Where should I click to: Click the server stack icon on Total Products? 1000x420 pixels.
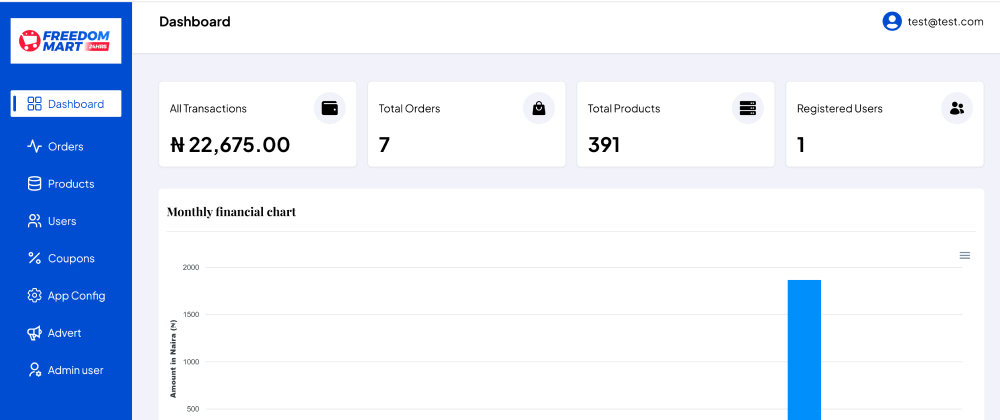click(x=747, y=108)
